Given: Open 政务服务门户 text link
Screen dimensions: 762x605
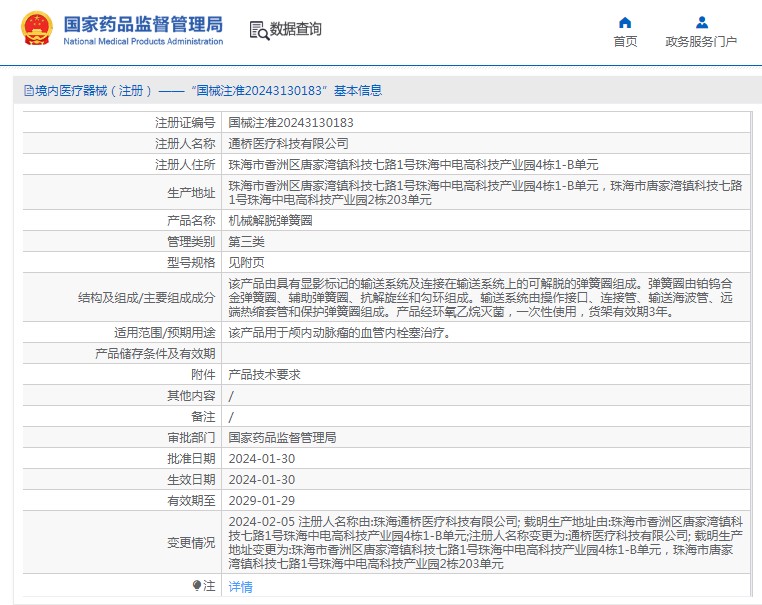Looking at the screenshot, I should point(701,42).
